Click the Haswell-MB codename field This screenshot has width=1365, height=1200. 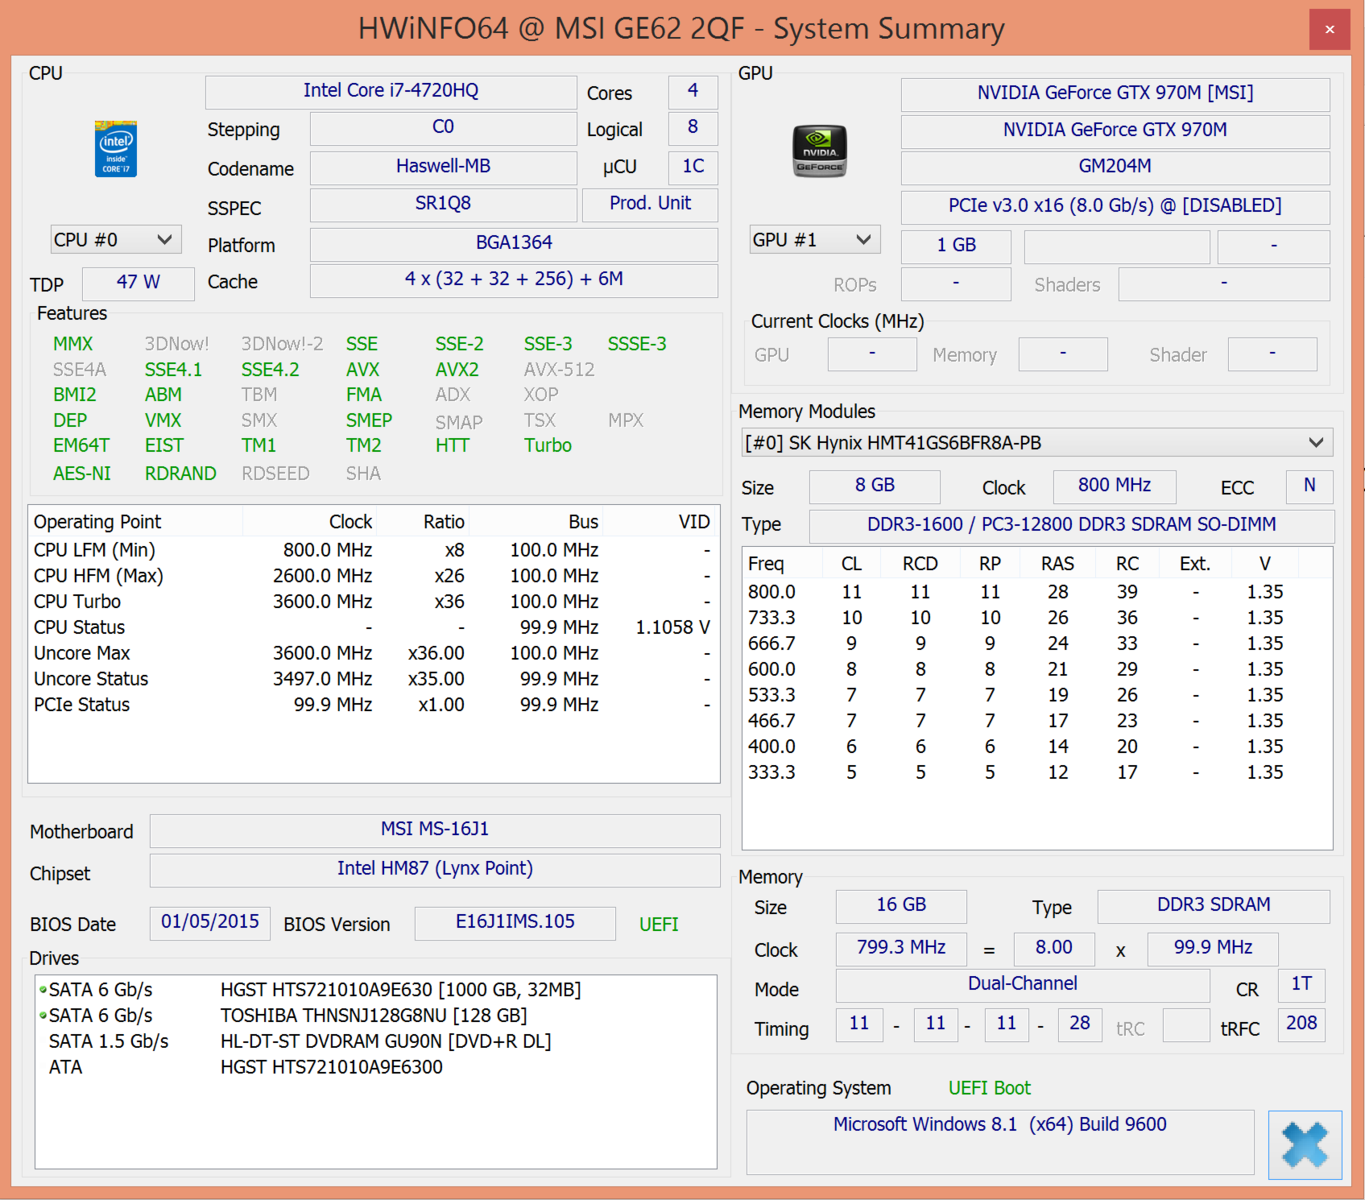443,167
